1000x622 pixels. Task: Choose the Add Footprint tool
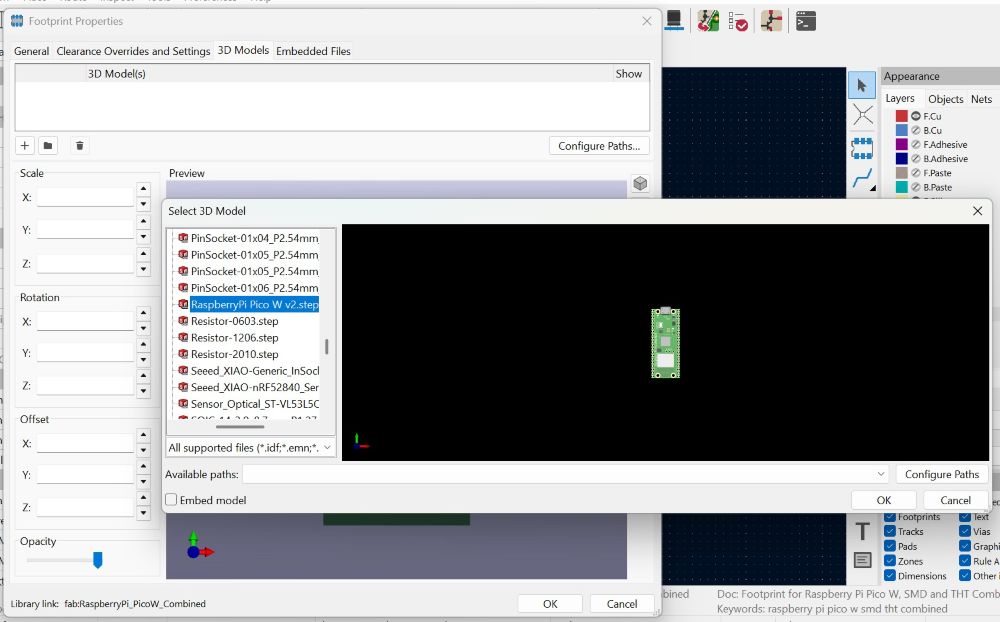[x=862, y=149]
